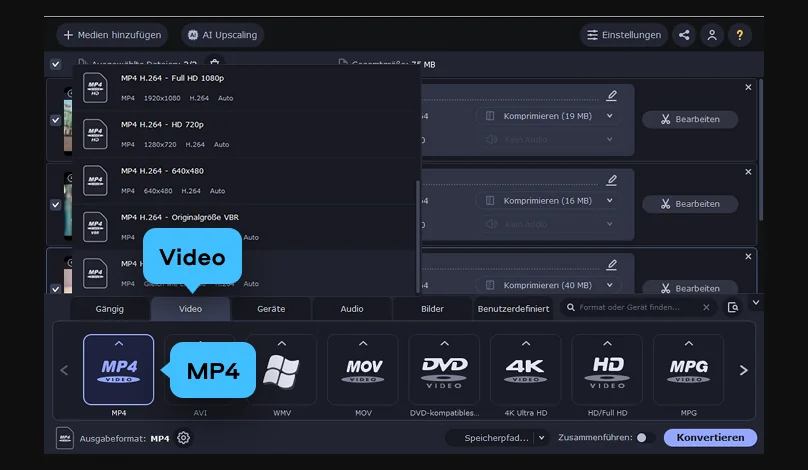Select the MPG video format icon
This screenshot has width=808, height=470.
[x=688, y=369]
